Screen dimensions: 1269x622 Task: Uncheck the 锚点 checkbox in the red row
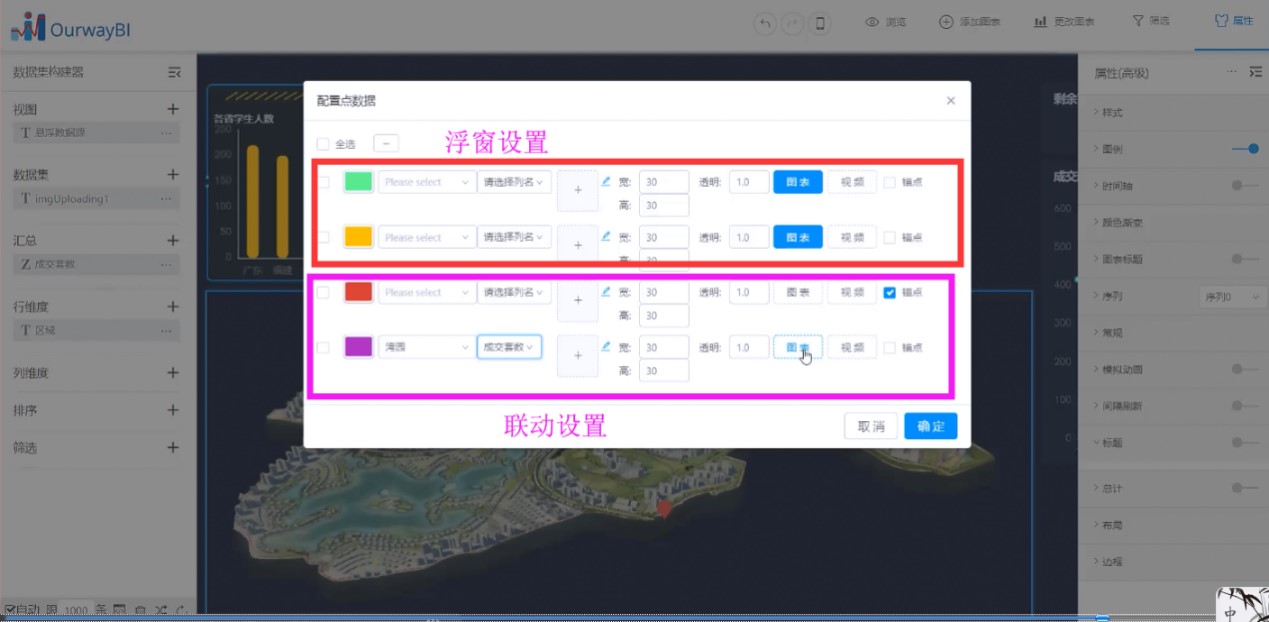(890, 293)
